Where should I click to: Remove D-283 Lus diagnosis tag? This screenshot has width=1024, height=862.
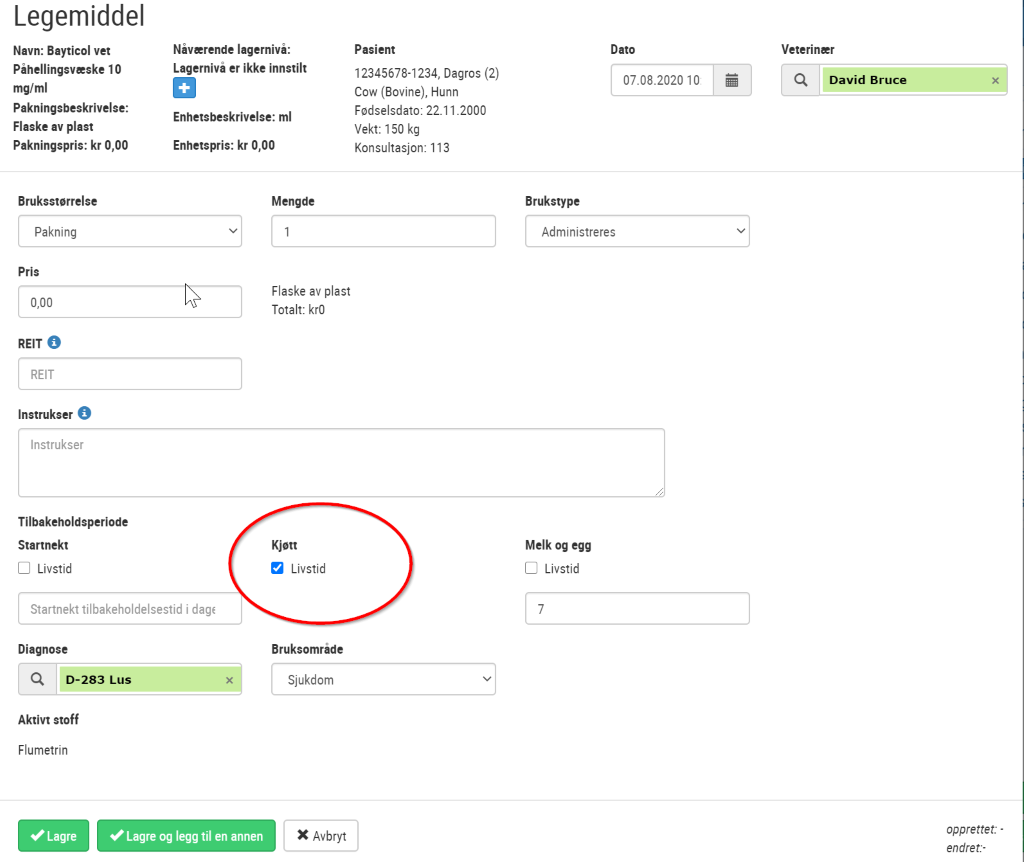click(x=229, y=680)
